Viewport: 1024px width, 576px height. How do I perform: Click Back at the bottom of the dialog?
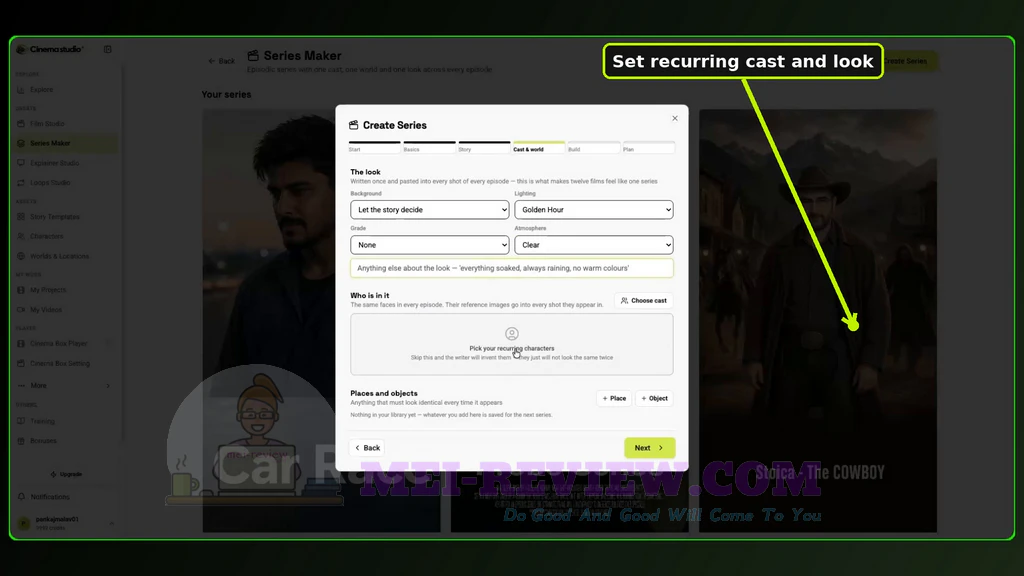pos(367,448)
